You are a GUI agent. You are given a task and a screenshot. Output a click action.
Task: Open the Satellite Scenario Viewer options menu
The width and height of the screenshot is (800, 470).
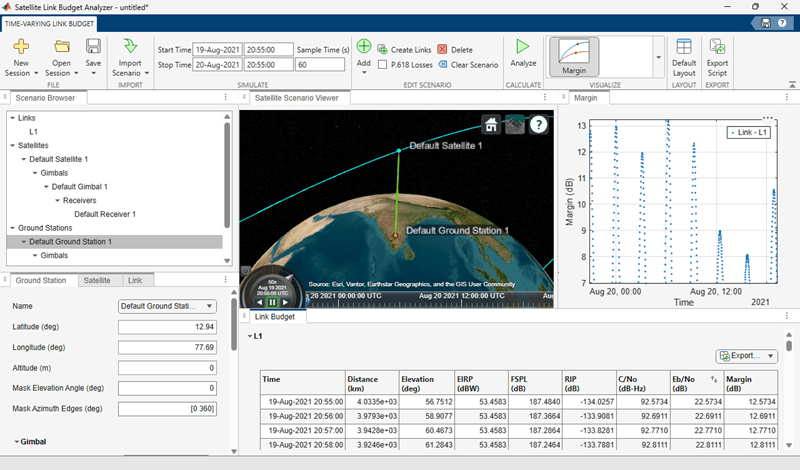tap(544, 97)
